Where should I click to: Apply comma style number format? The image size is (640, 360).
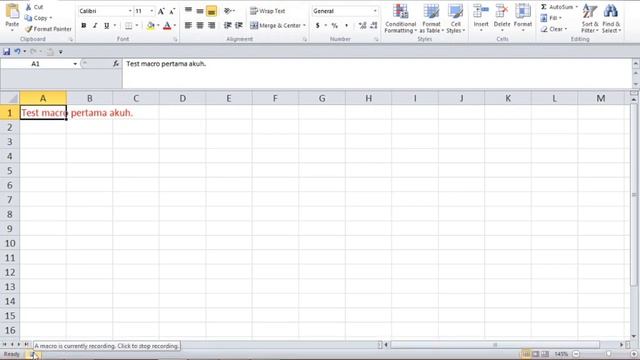(x=347, y=25)
